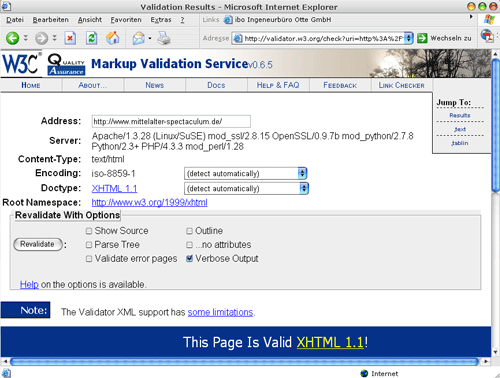Click the Windows flag logo icon
The image size is (500, 378).
pos(489,20)
